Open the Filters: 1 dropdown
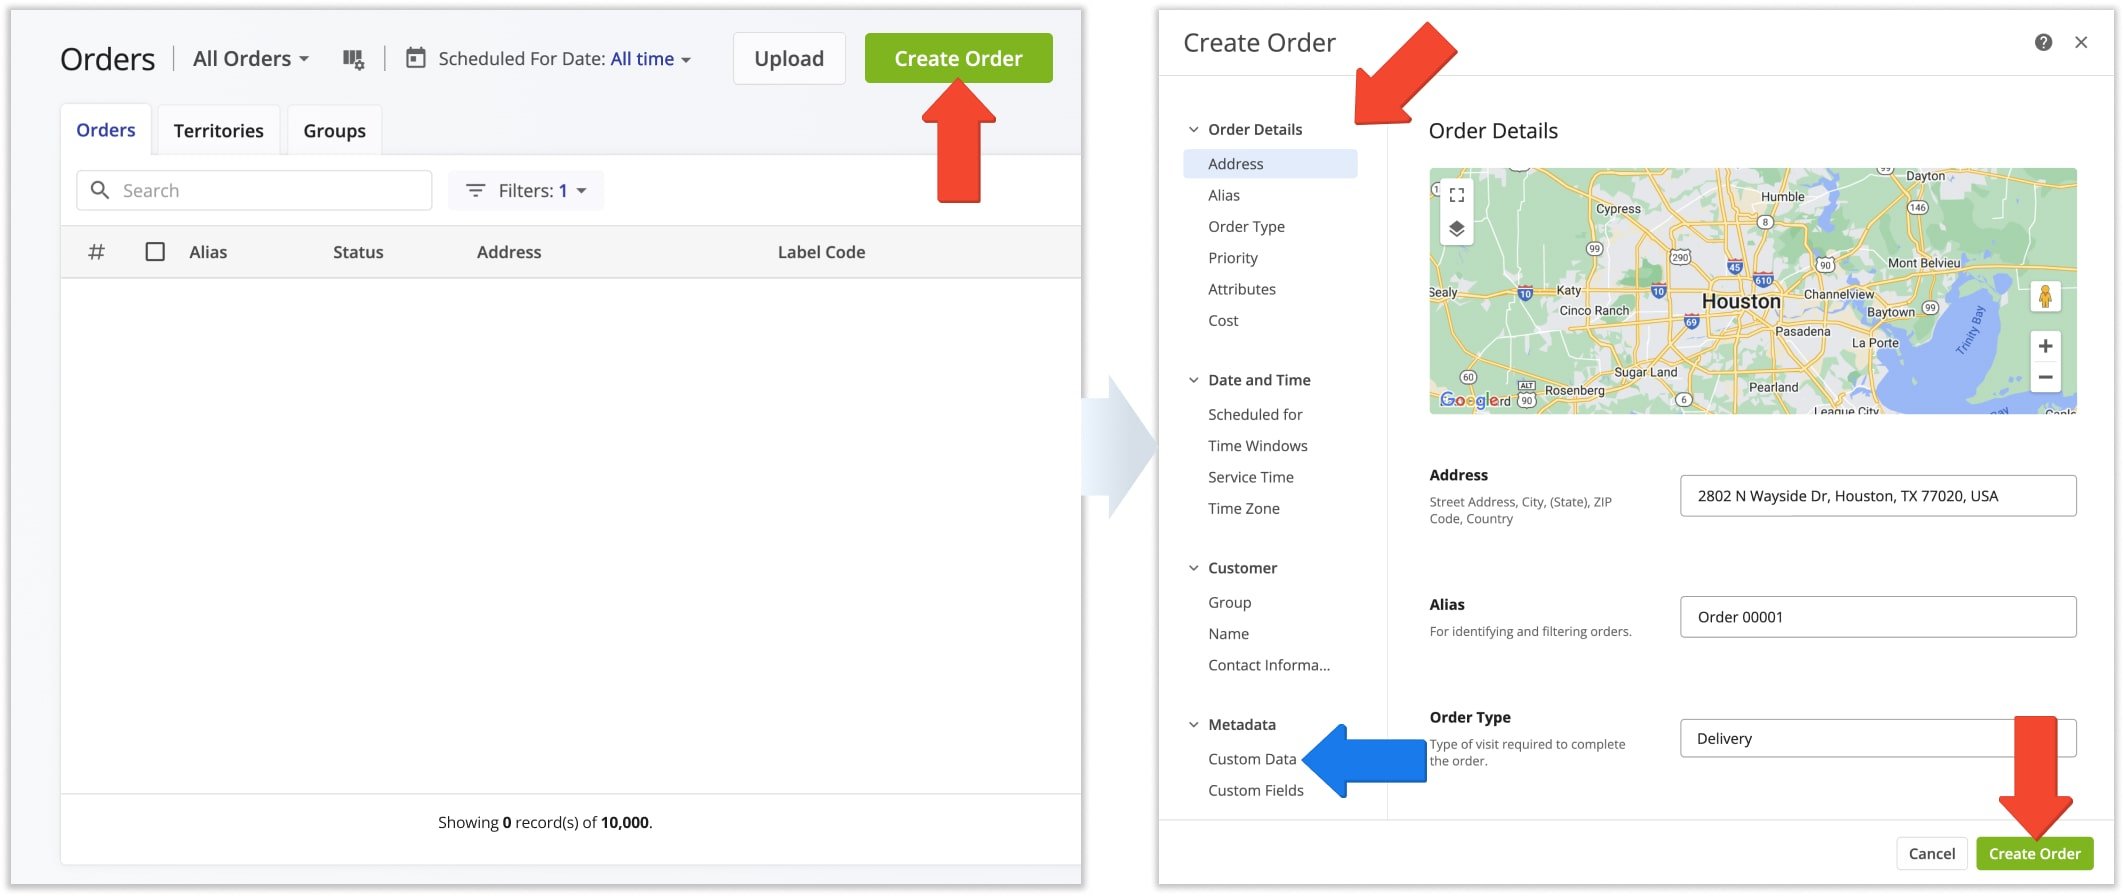Image resolution: width=2124 pixels, height=896 pixels. [526, 190]
